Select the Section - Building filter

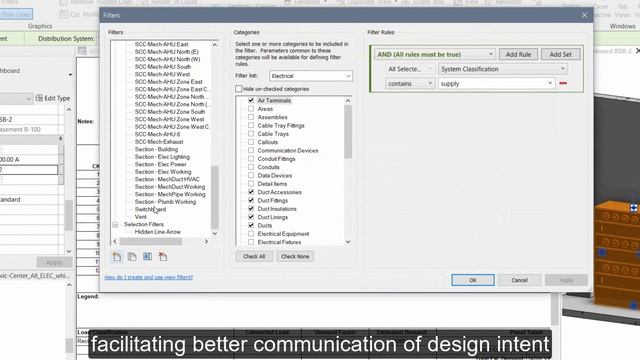(156, 149)
